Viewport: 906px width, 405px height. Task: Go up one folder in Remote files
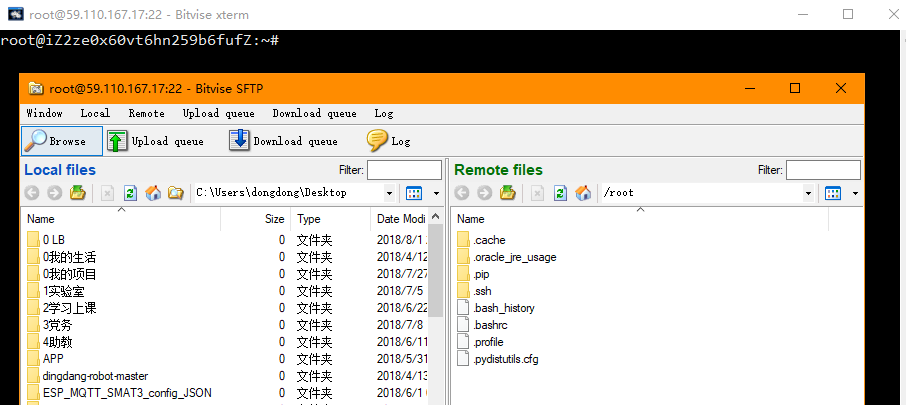508,193
